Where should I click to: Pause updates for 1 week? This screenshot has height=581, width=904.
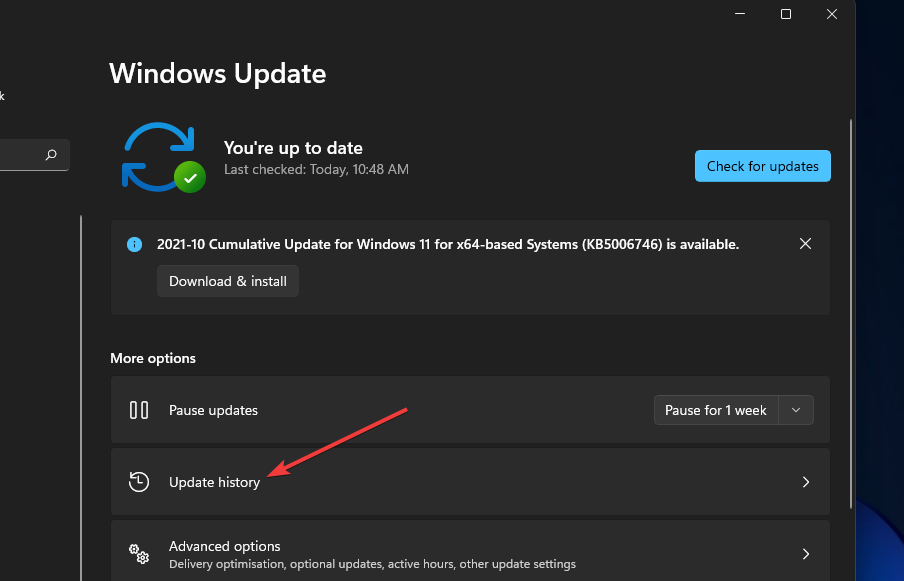click(716, 410)
